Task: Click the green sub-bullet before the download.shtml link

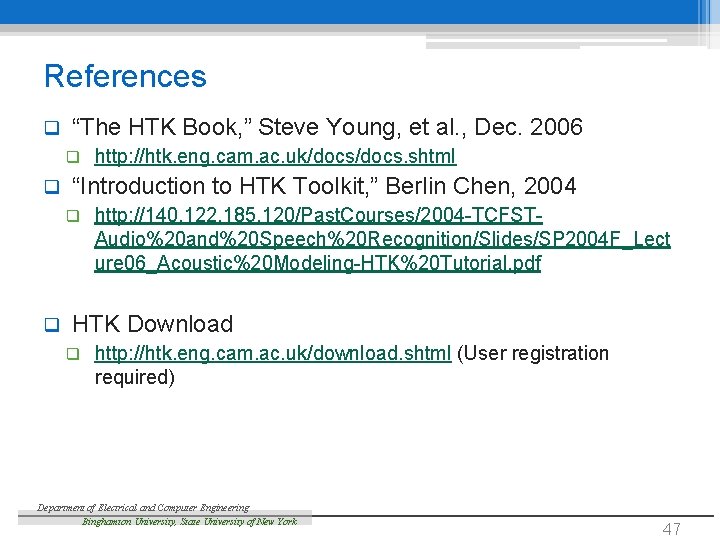Action: click(x=73, y=354)
